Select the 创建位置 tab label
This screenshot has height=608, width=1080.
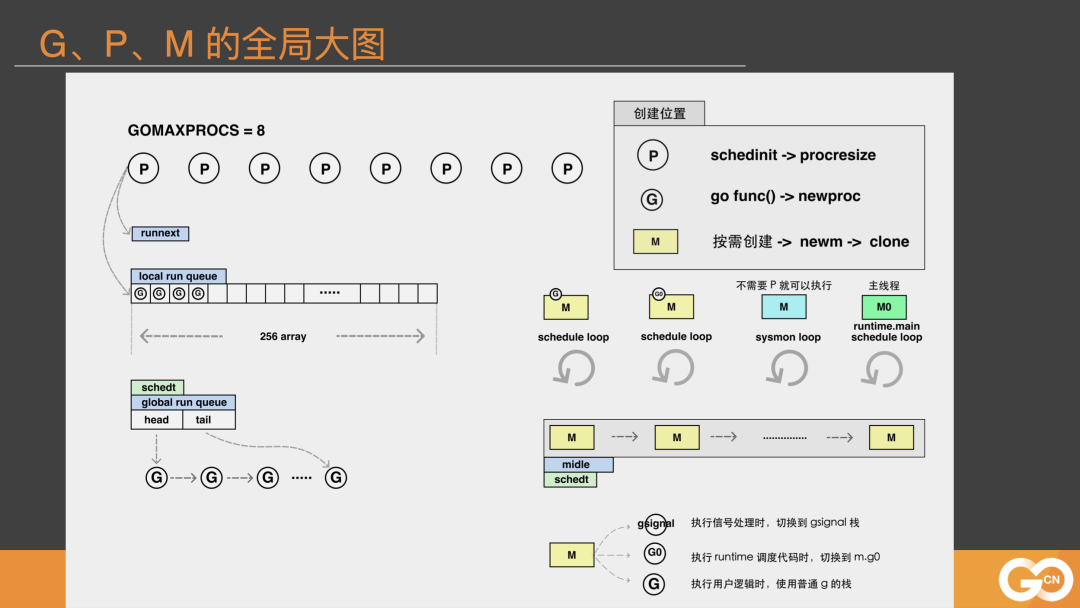coord(659,114)
